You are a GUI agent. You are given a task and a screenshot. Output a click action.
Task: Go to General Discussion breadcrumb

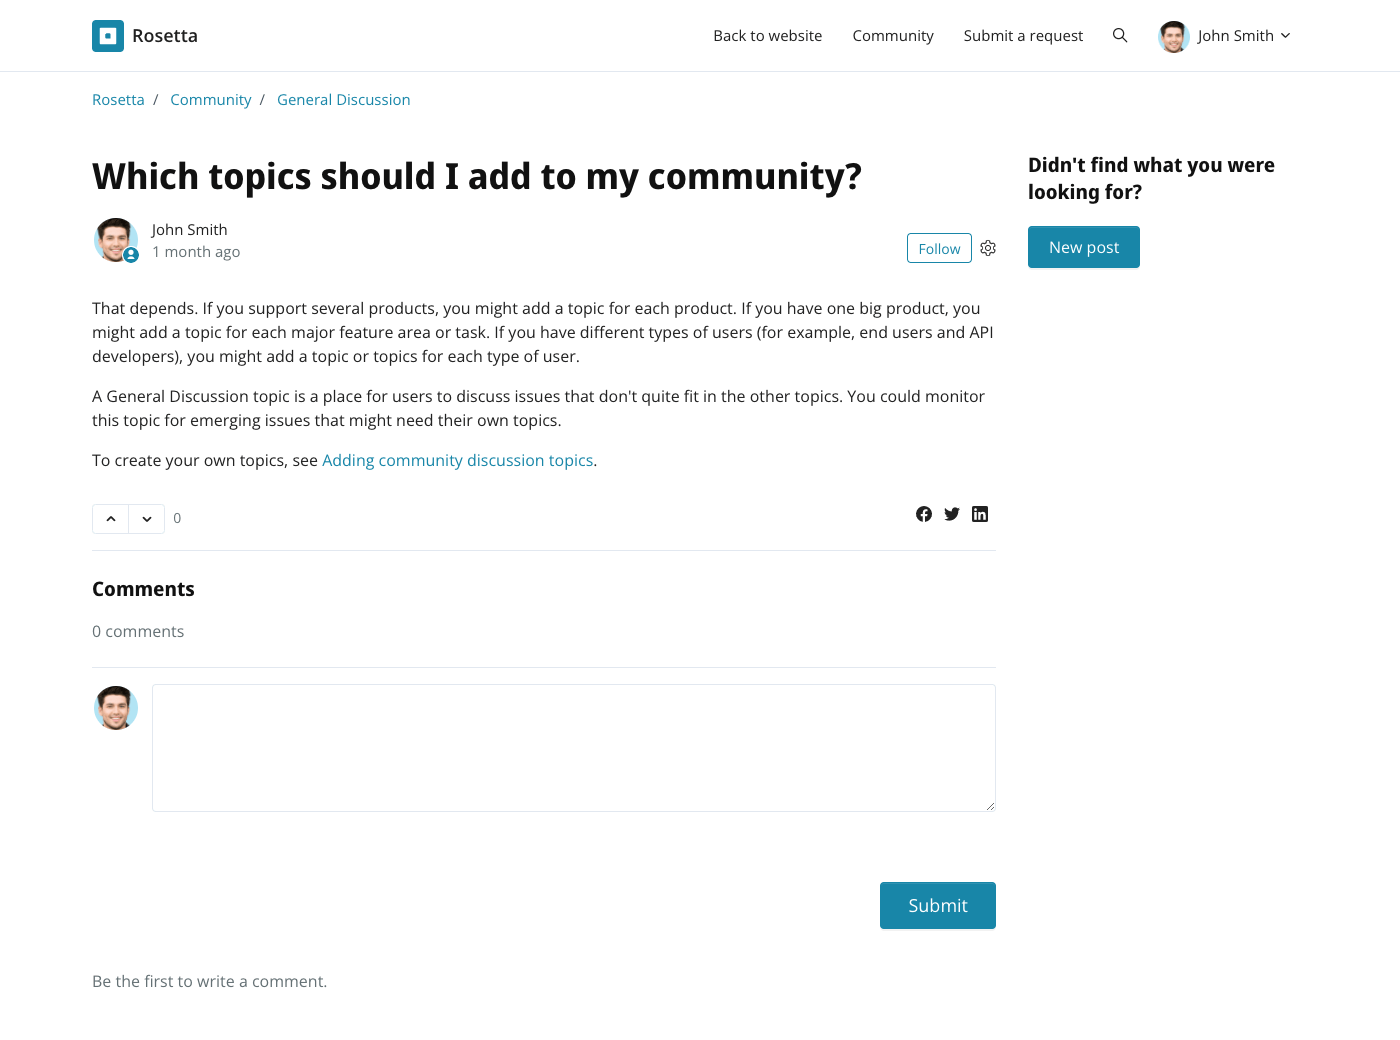click(x=343, y=100)
